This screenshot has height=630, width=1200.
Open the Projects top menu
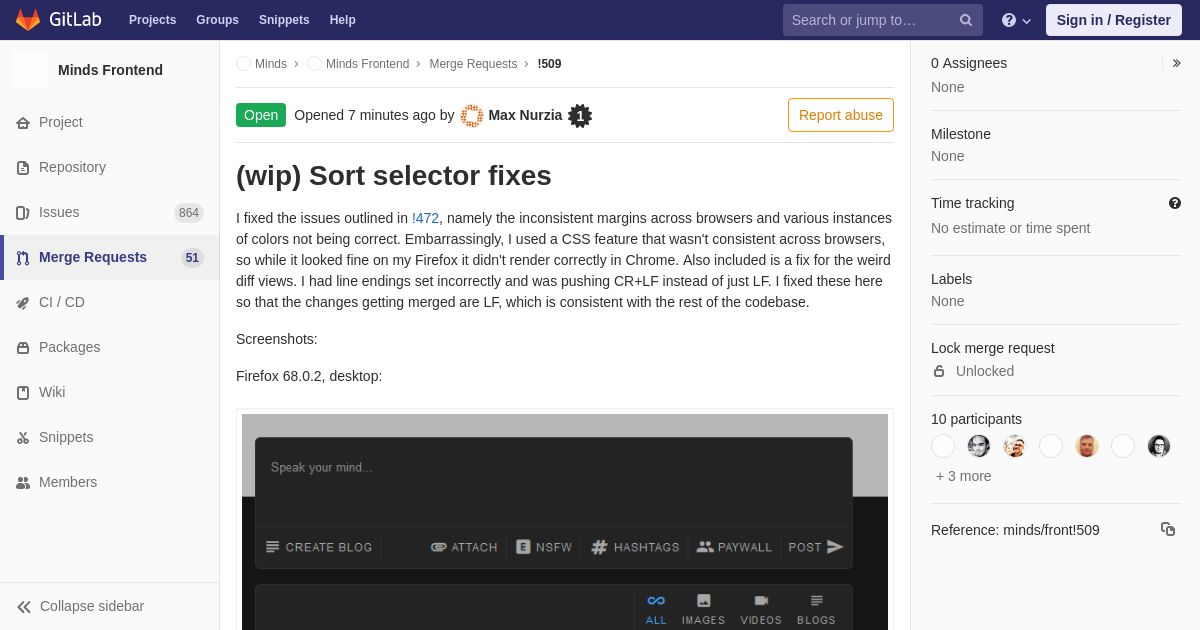click(152, 20)
